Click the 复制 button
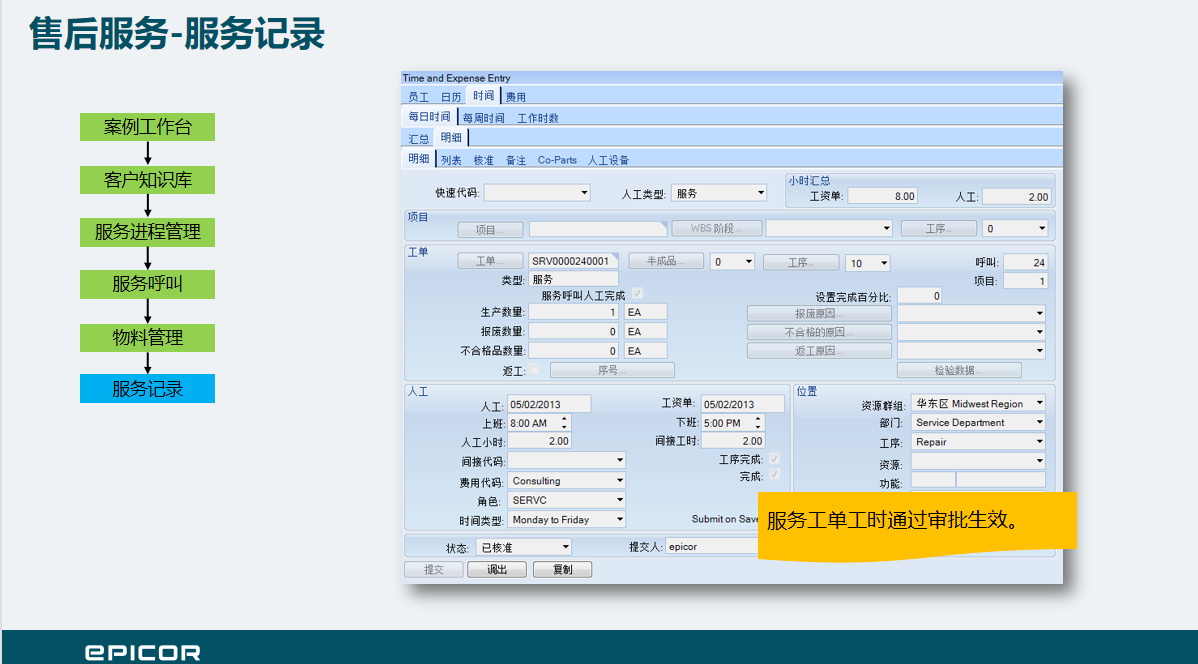 click(561, 569)
